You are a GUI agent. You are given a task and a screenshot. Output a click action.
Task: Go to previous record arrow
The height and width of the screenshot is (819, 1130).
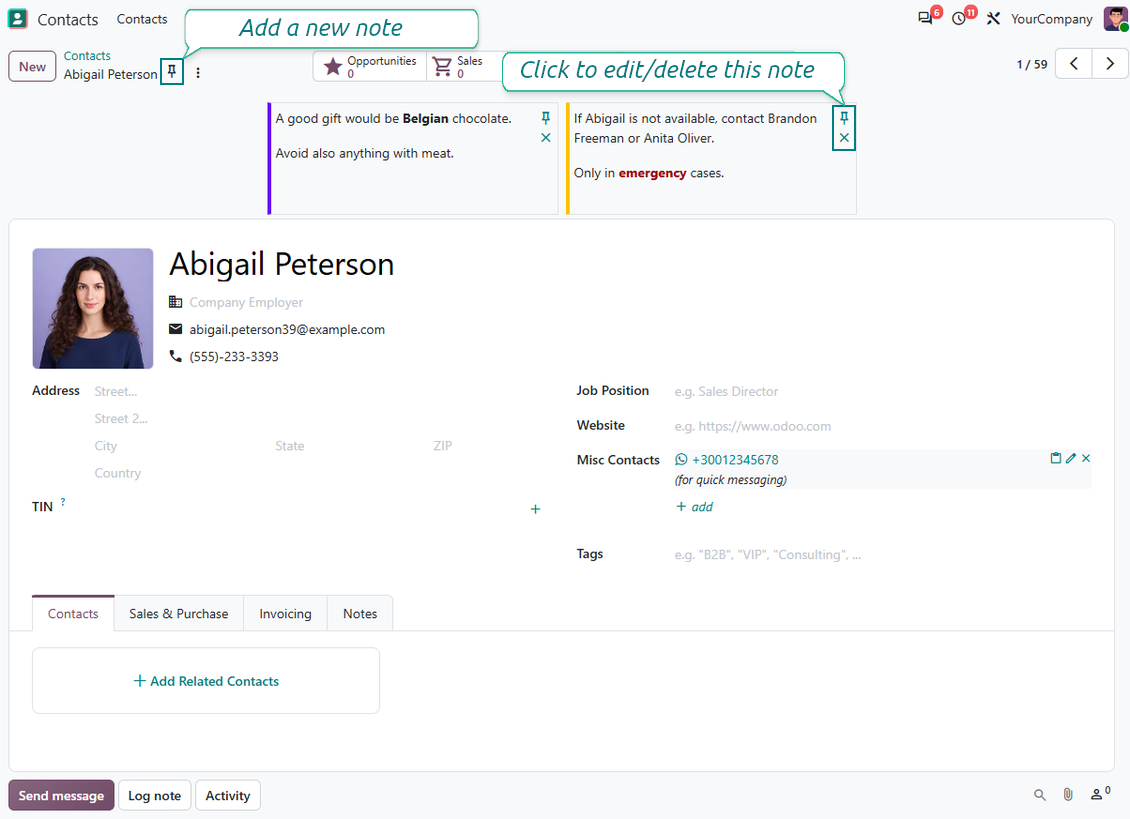[x=1074, y=64]
